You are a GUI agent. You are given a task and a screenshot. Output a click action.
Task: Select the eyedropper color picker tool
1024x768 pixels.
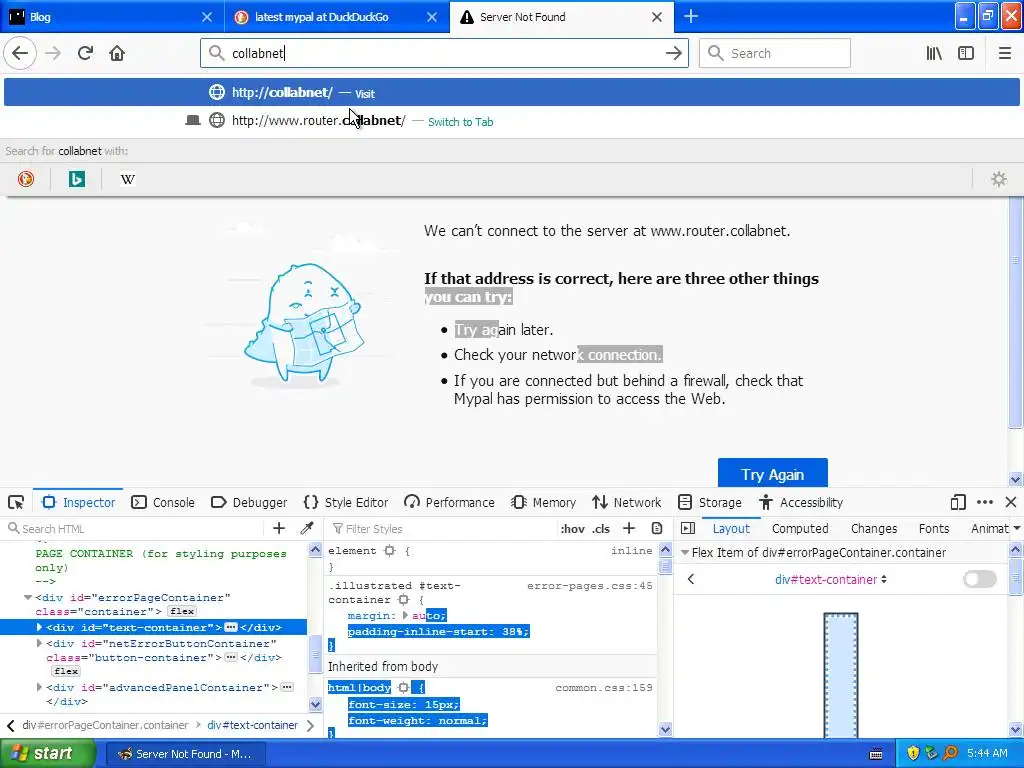pyautogui.click(x=306, y=528)
